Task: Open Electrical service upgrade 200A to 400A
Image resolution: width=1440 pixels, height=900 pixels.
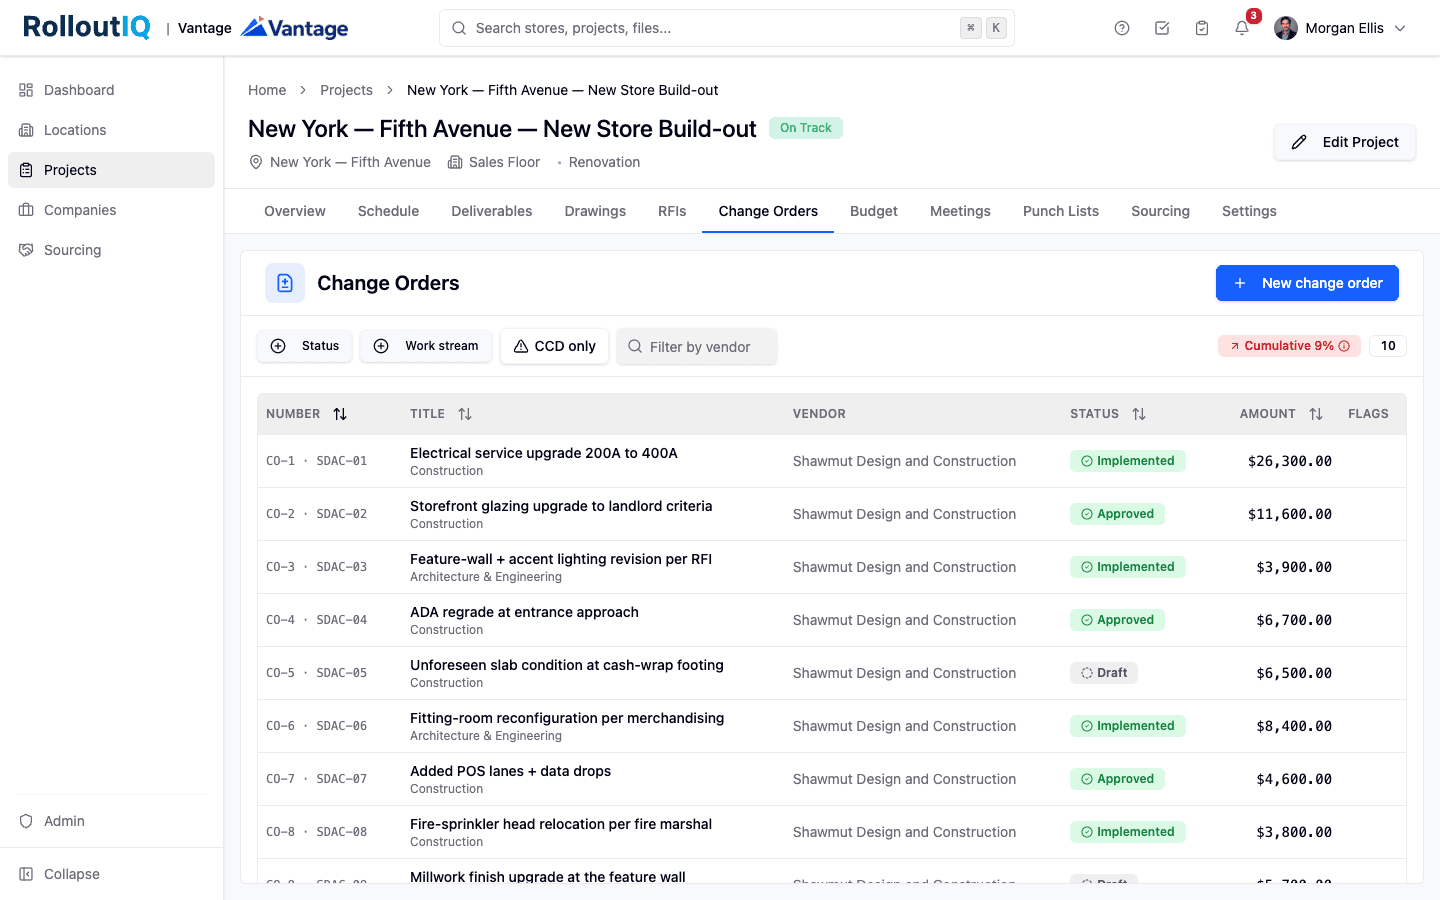Action: 544,453
